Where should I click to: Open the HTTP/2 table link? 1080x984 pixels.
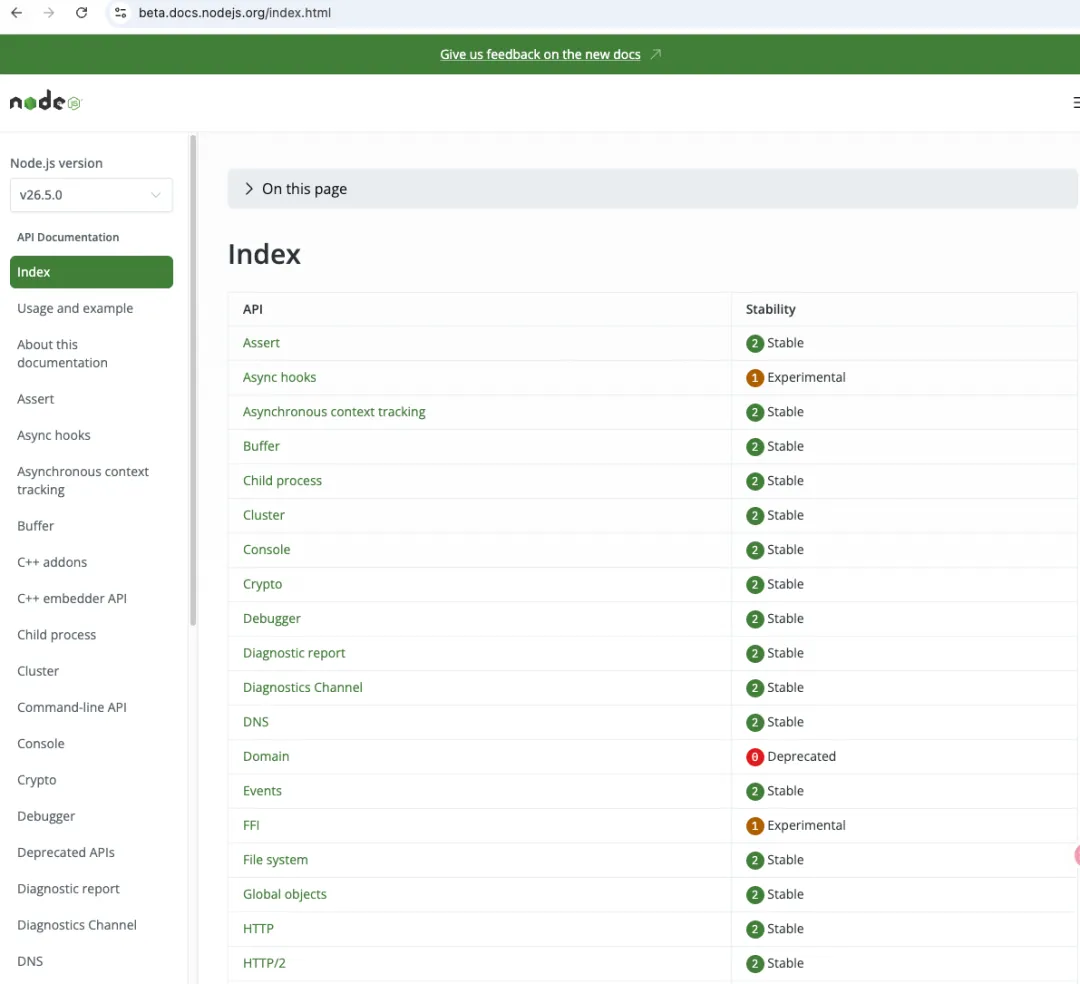point(264,963)
